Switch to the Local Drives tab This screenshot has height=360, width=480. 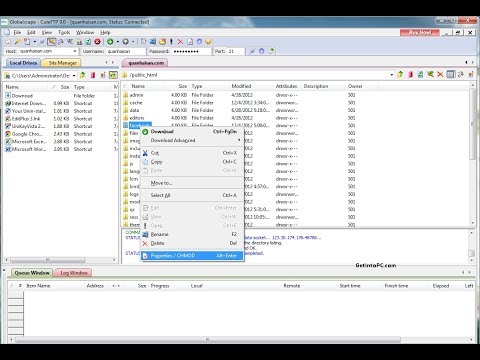click(x=23, y=63)
